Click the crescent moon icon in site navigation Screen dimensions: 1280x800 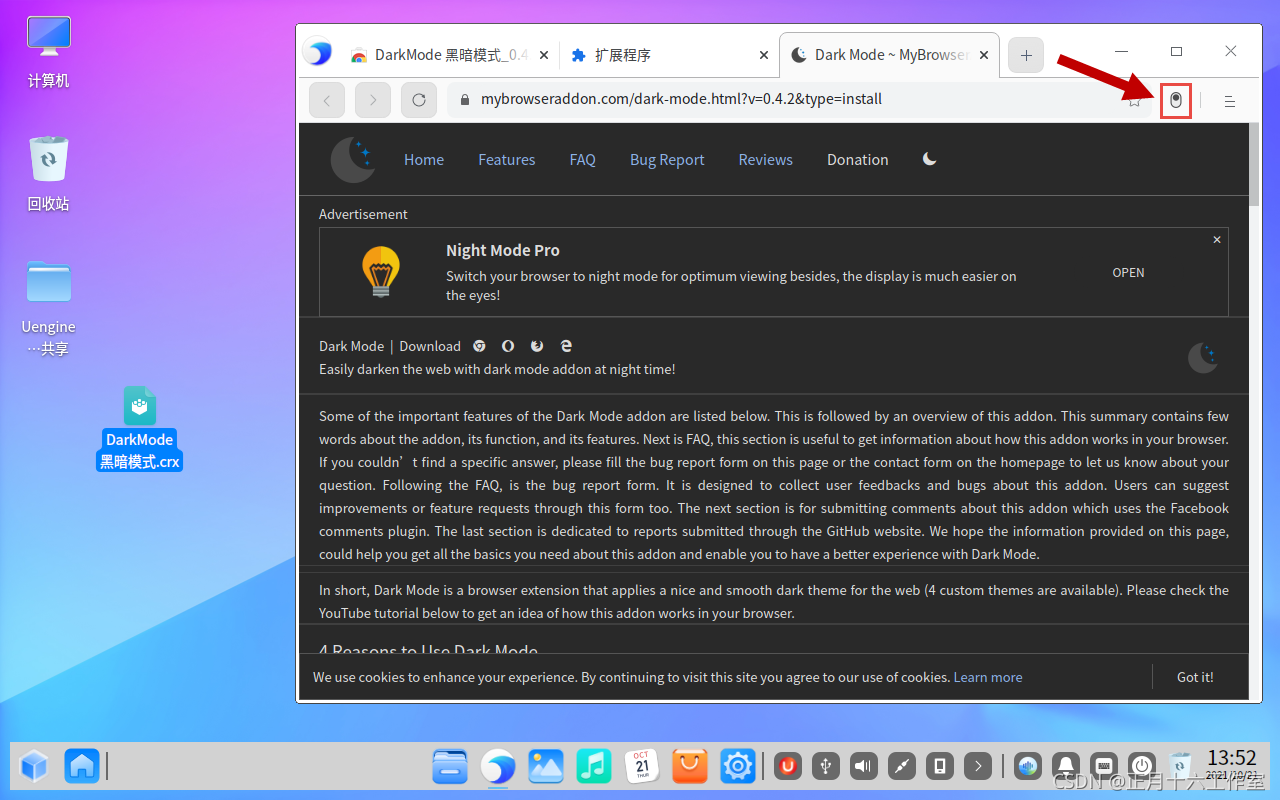pos(930,159)
